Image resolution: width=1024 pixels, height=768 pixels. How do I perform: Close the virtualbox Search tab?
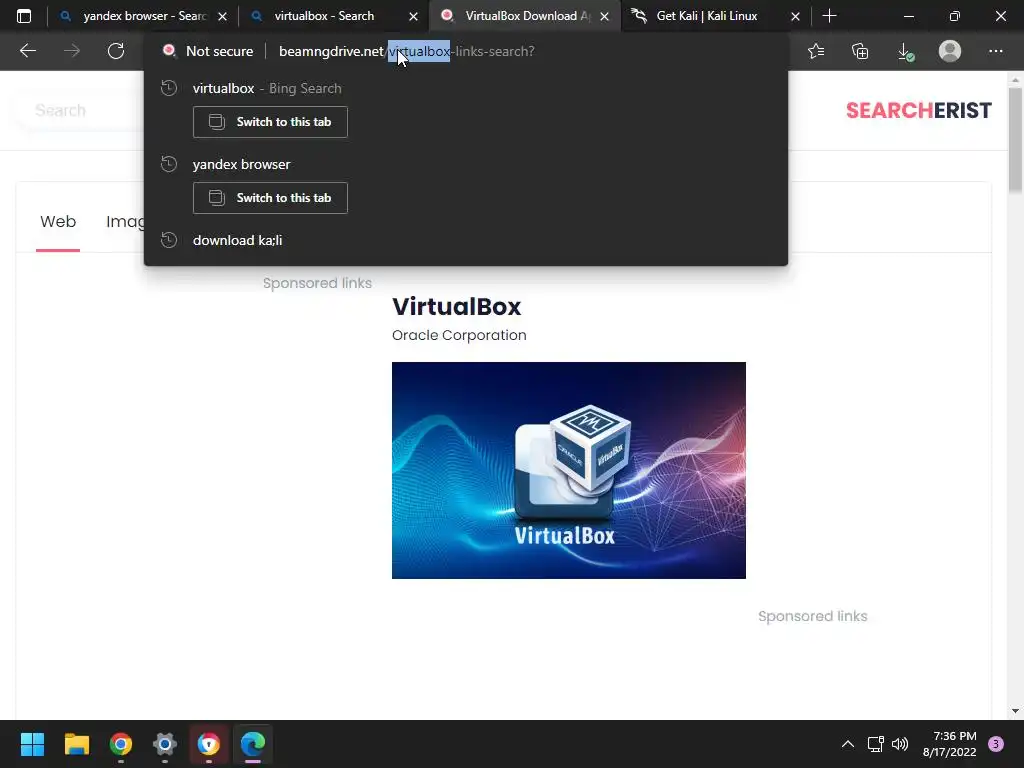coord(413,16)
